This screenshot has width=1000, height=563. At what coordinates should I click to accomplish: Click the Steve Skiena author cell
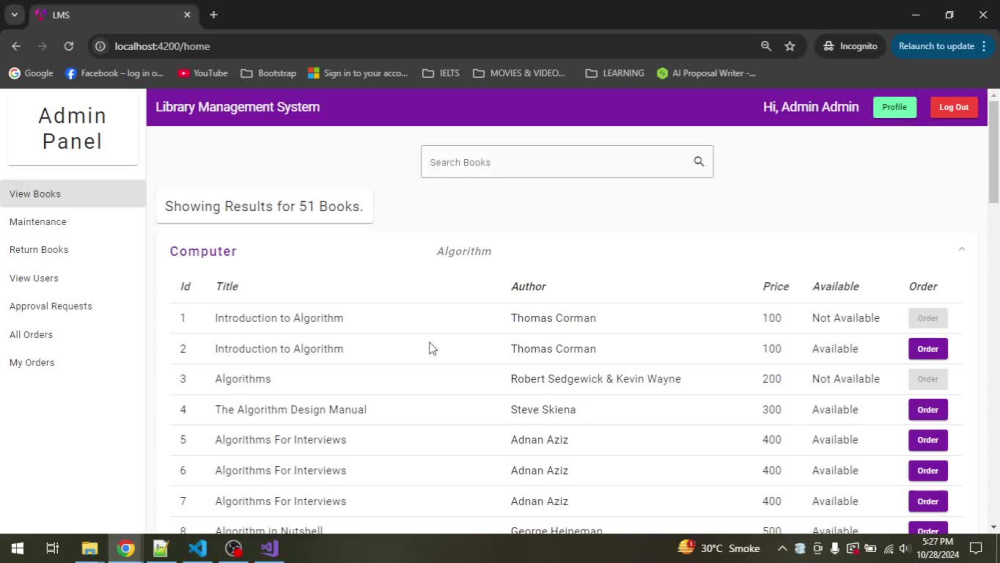tap(543, 409)
